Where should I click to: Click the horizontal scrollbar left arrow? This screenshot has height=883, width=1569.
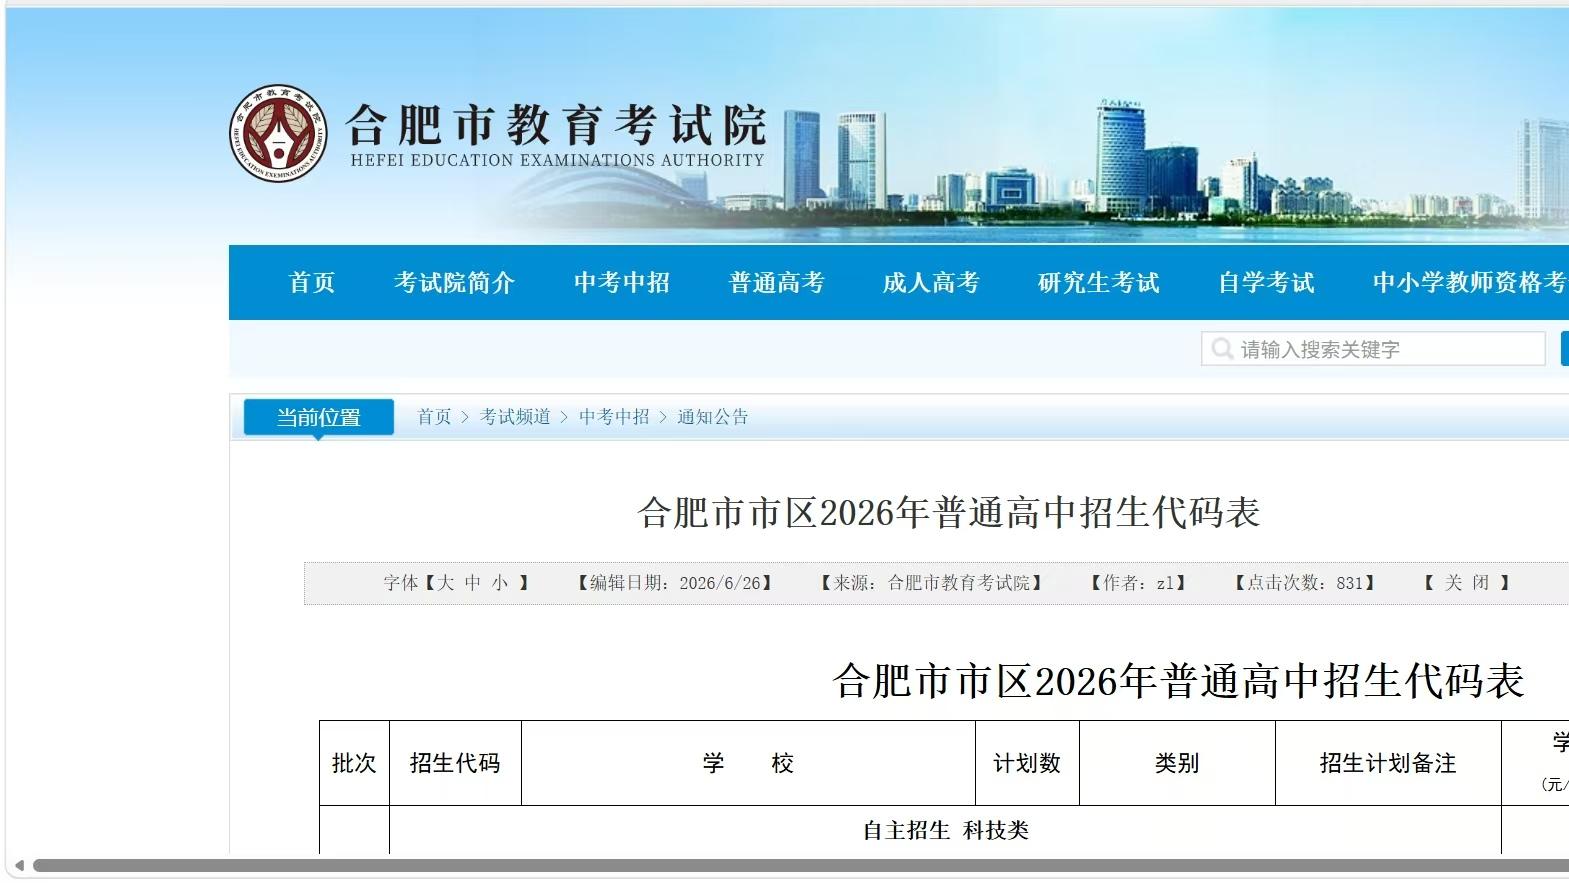(x=19, y=866)
